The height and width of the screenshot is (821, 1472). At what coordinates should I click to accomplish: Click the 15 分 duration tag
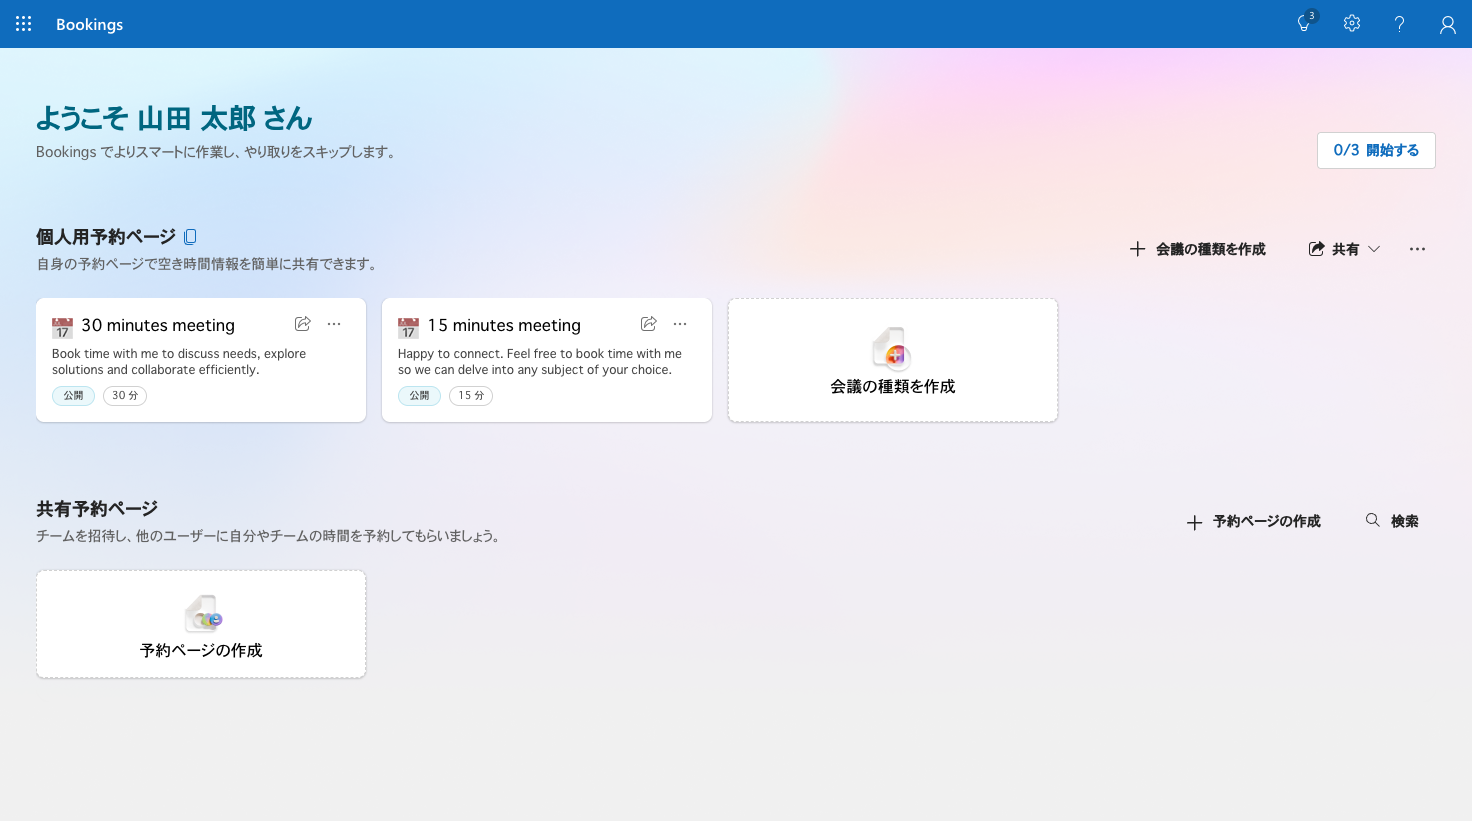pos(471,396)
